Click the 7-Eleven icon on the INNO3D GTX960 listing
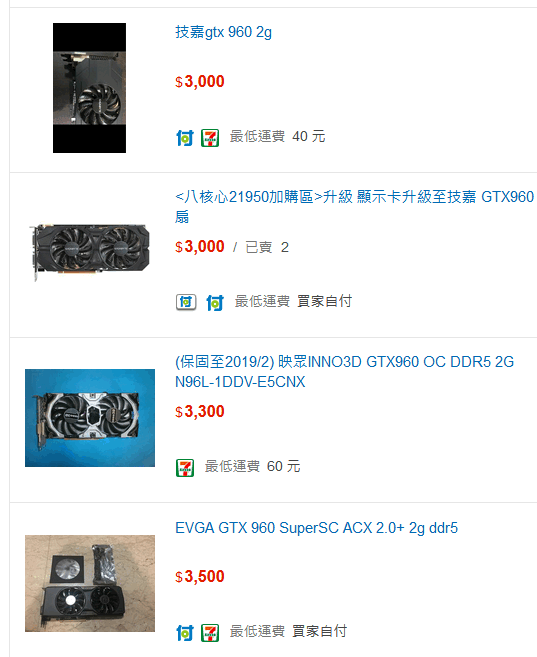This screenshot has height=657, width=537. pyautogui.click(x=185, y=468)
